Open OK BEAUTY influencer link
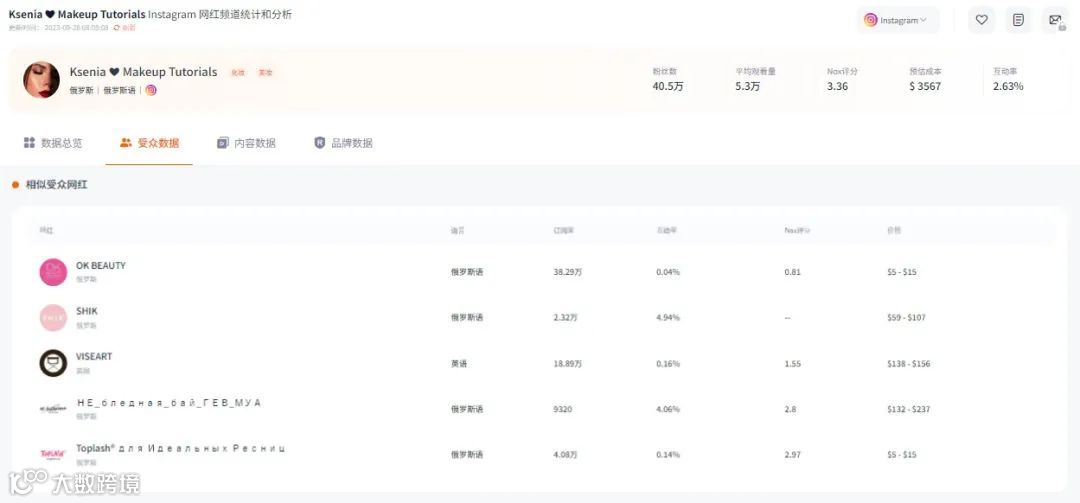 click(101, 265)
